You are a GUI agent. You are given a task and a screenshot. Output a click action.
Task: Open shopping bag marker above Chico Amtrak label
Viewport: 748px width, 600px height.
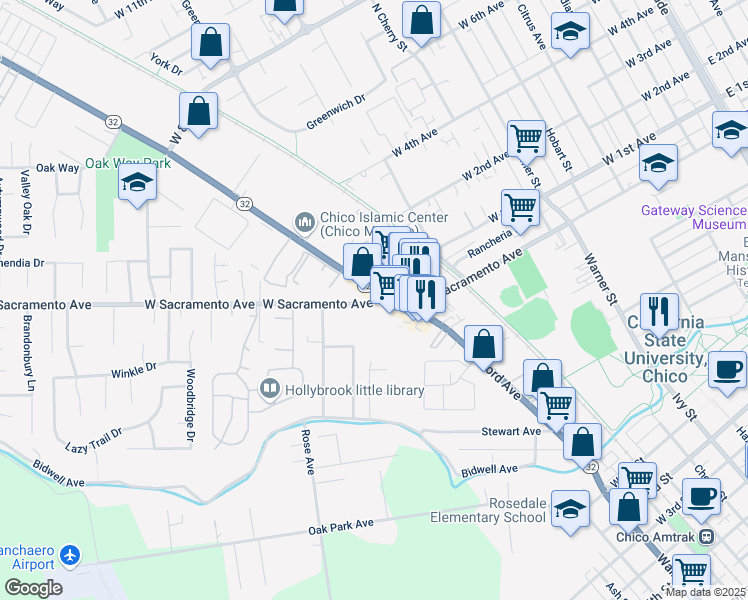tap(628, 509)
